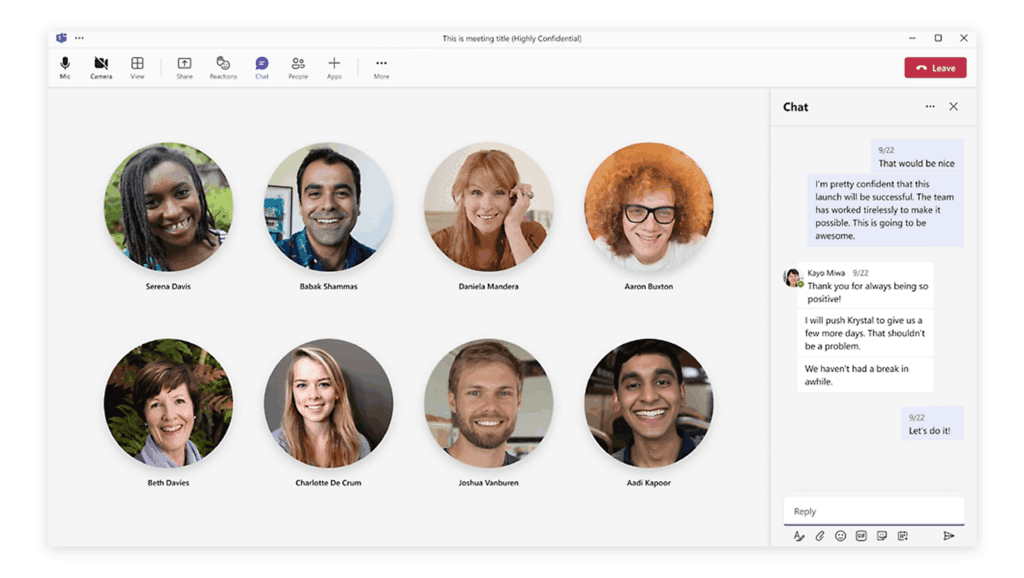1024x578 pixels.
Task: Open more chat options via the ellipsis
Action: pos(930,106)
